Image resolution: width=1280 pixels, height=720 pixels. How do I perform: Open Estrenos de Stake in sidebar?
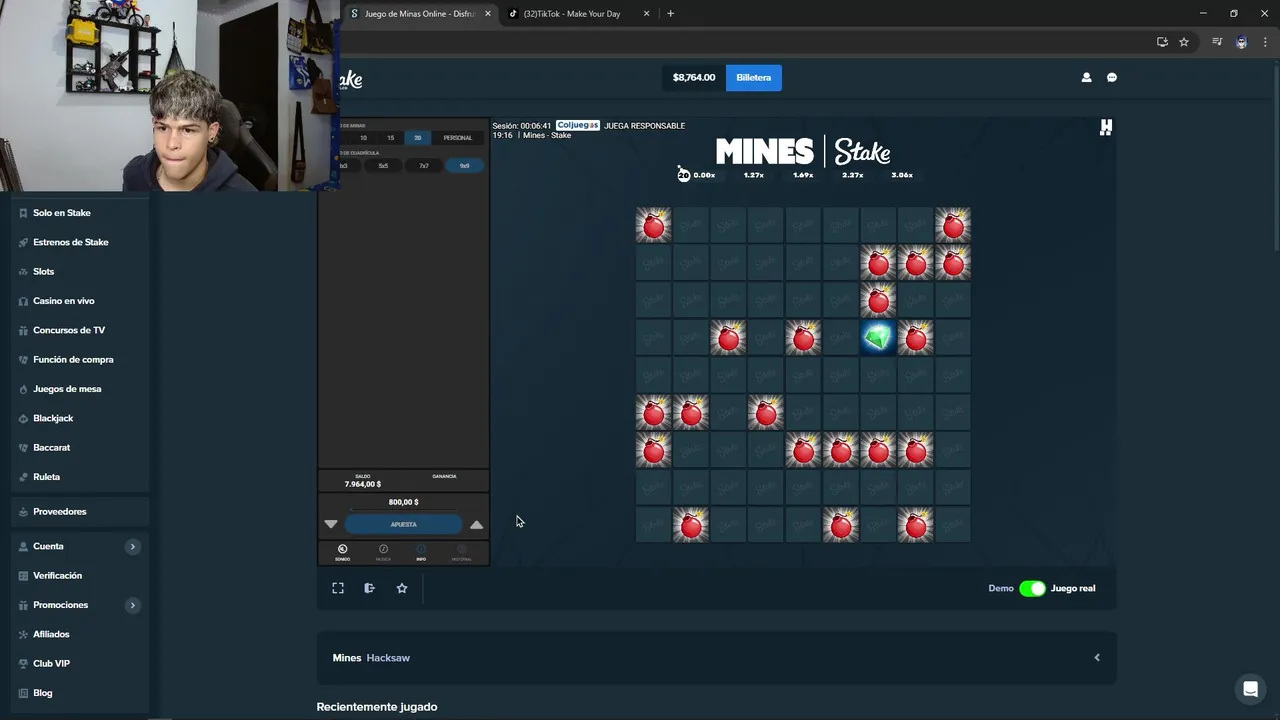tap(71, 242)
